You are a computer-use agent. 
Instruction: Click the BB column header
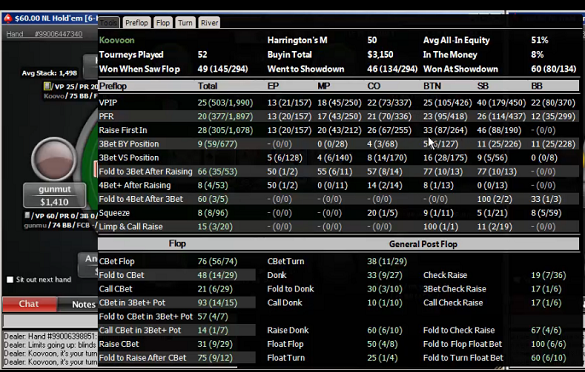[x=536, y=86]
